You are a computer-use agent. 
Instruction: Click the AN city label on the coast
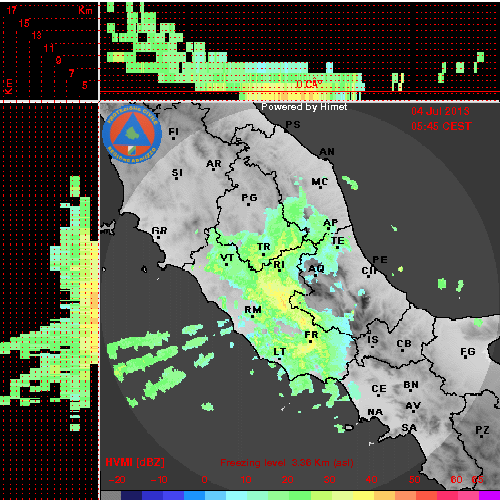pyautogui.click(x=327, y=152)
